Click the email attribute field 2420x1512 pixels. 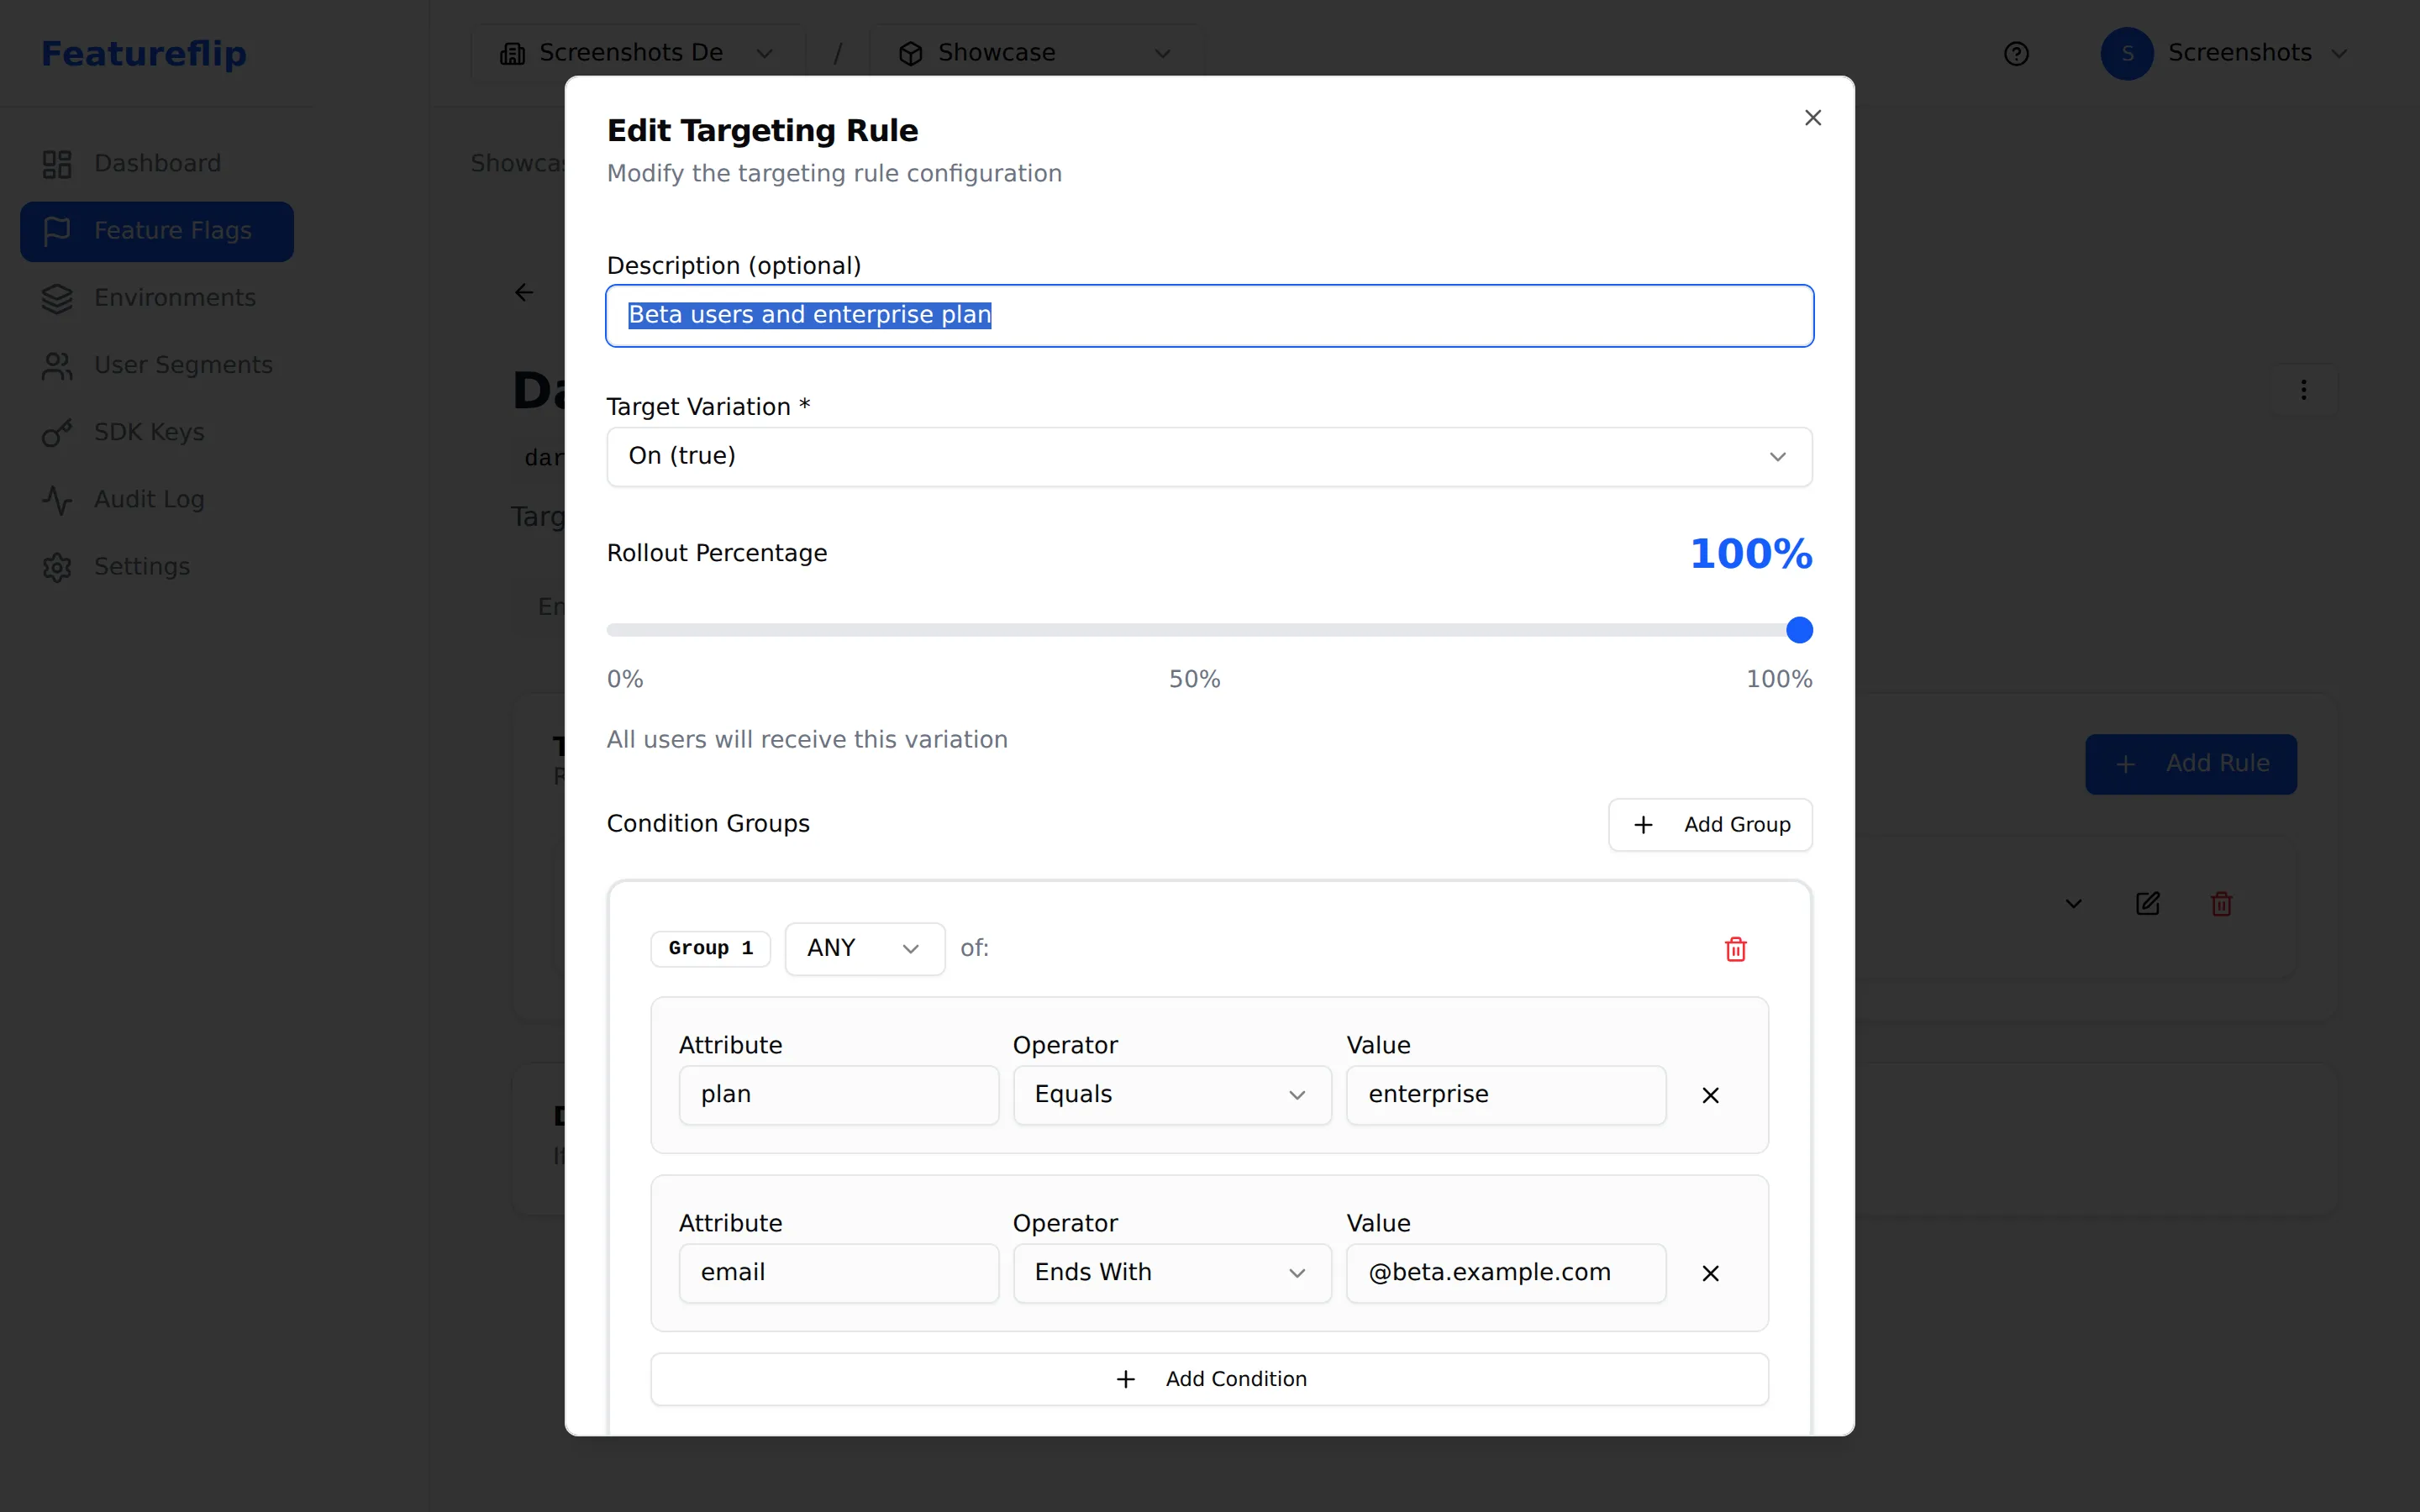tap(838, 1273)
